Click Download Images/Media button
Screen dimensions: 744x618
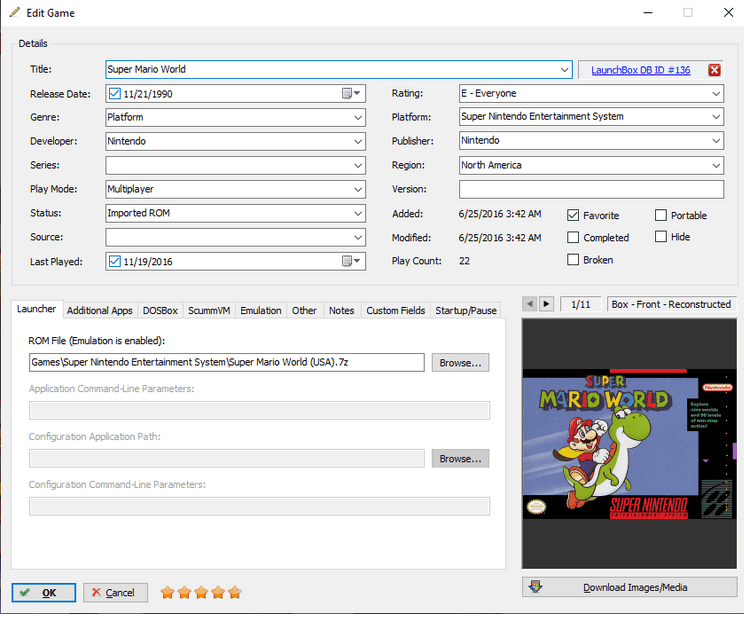(x=629, y=587)
